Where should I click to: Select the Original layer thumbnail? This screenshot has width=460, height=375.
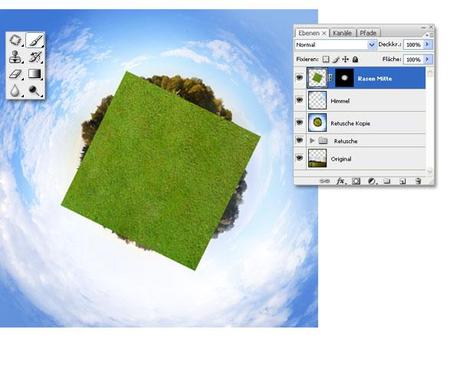pyautogui.click(x=317, y=158)
